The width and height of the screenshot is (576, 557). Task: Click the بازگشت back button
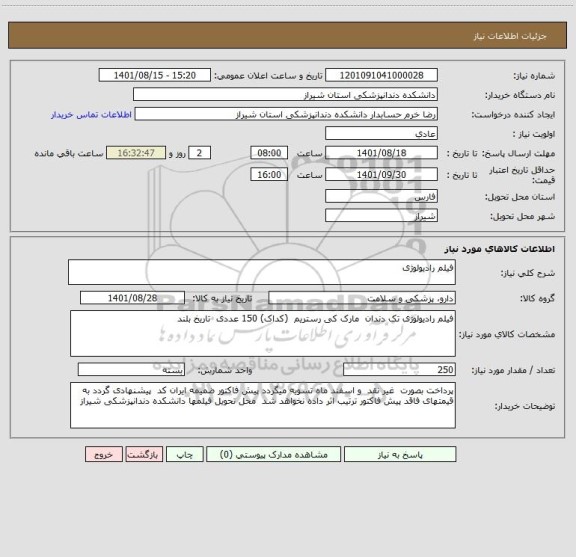click(144, 454)
